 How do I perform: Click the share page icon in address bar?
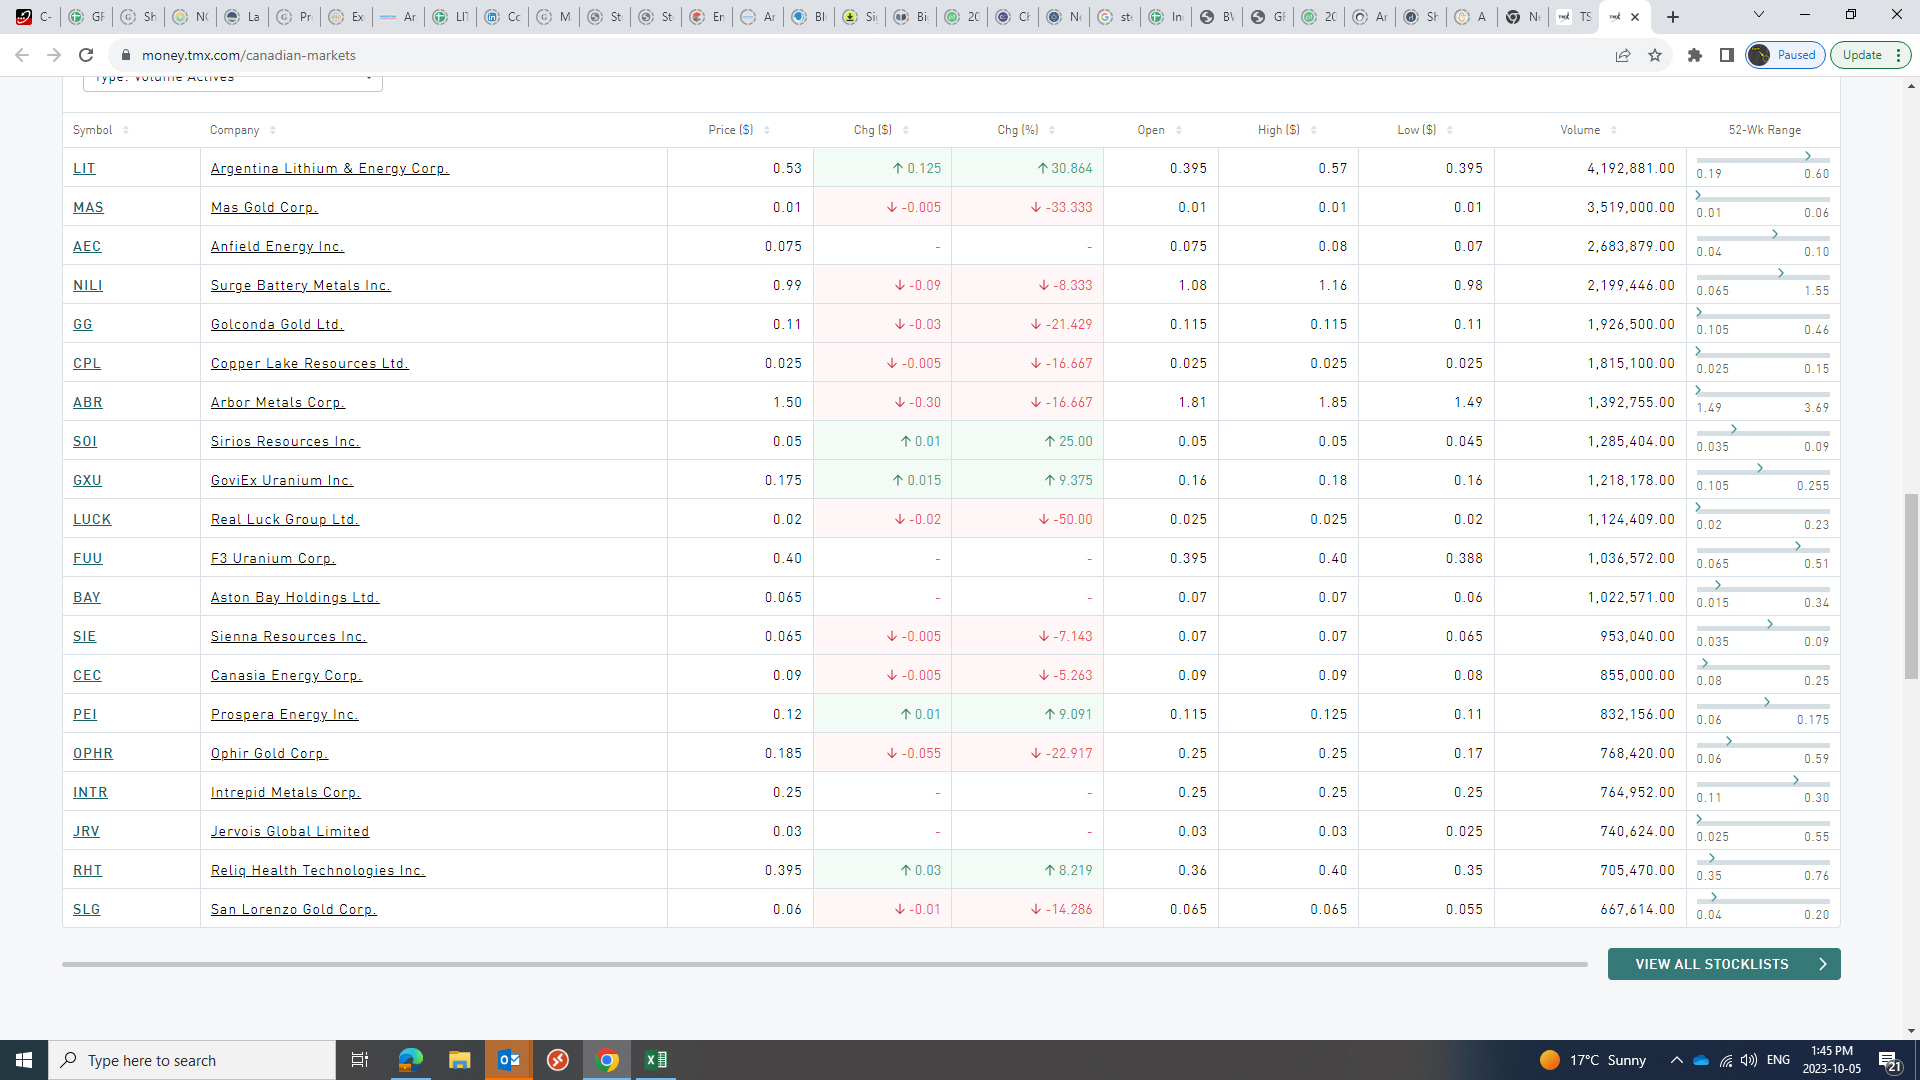pyautogui.click(x=1622, y=55)
